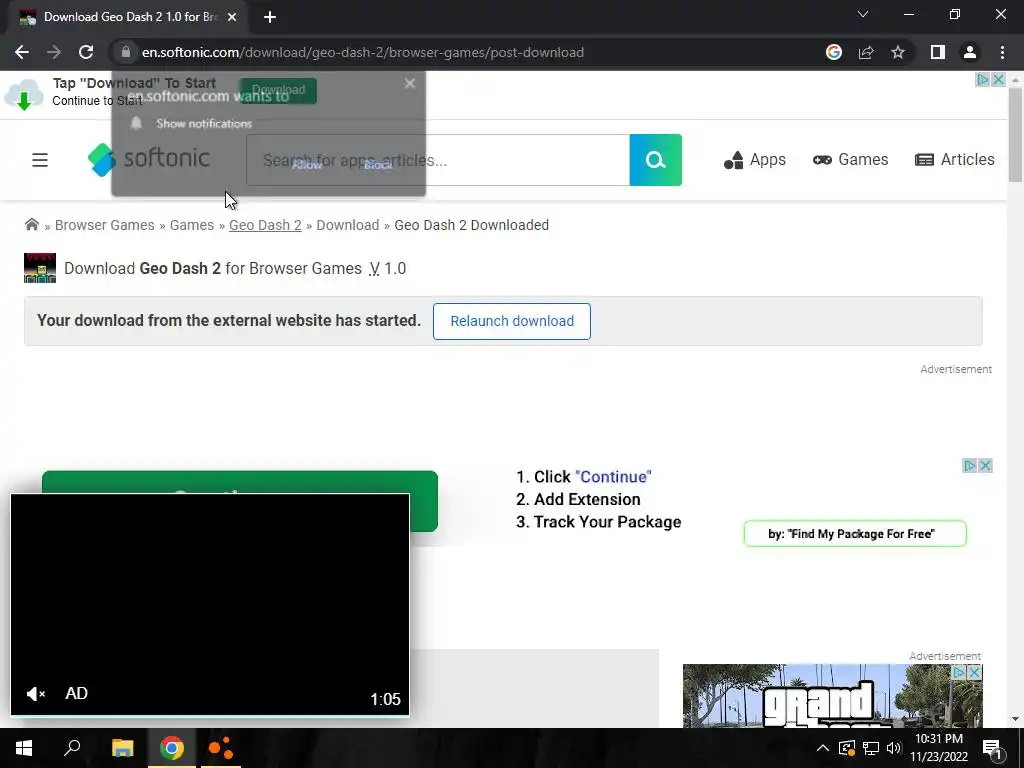Click the forward navigation arrow
The width and height of the screenshot is (1024, 768).
[54, 52]
